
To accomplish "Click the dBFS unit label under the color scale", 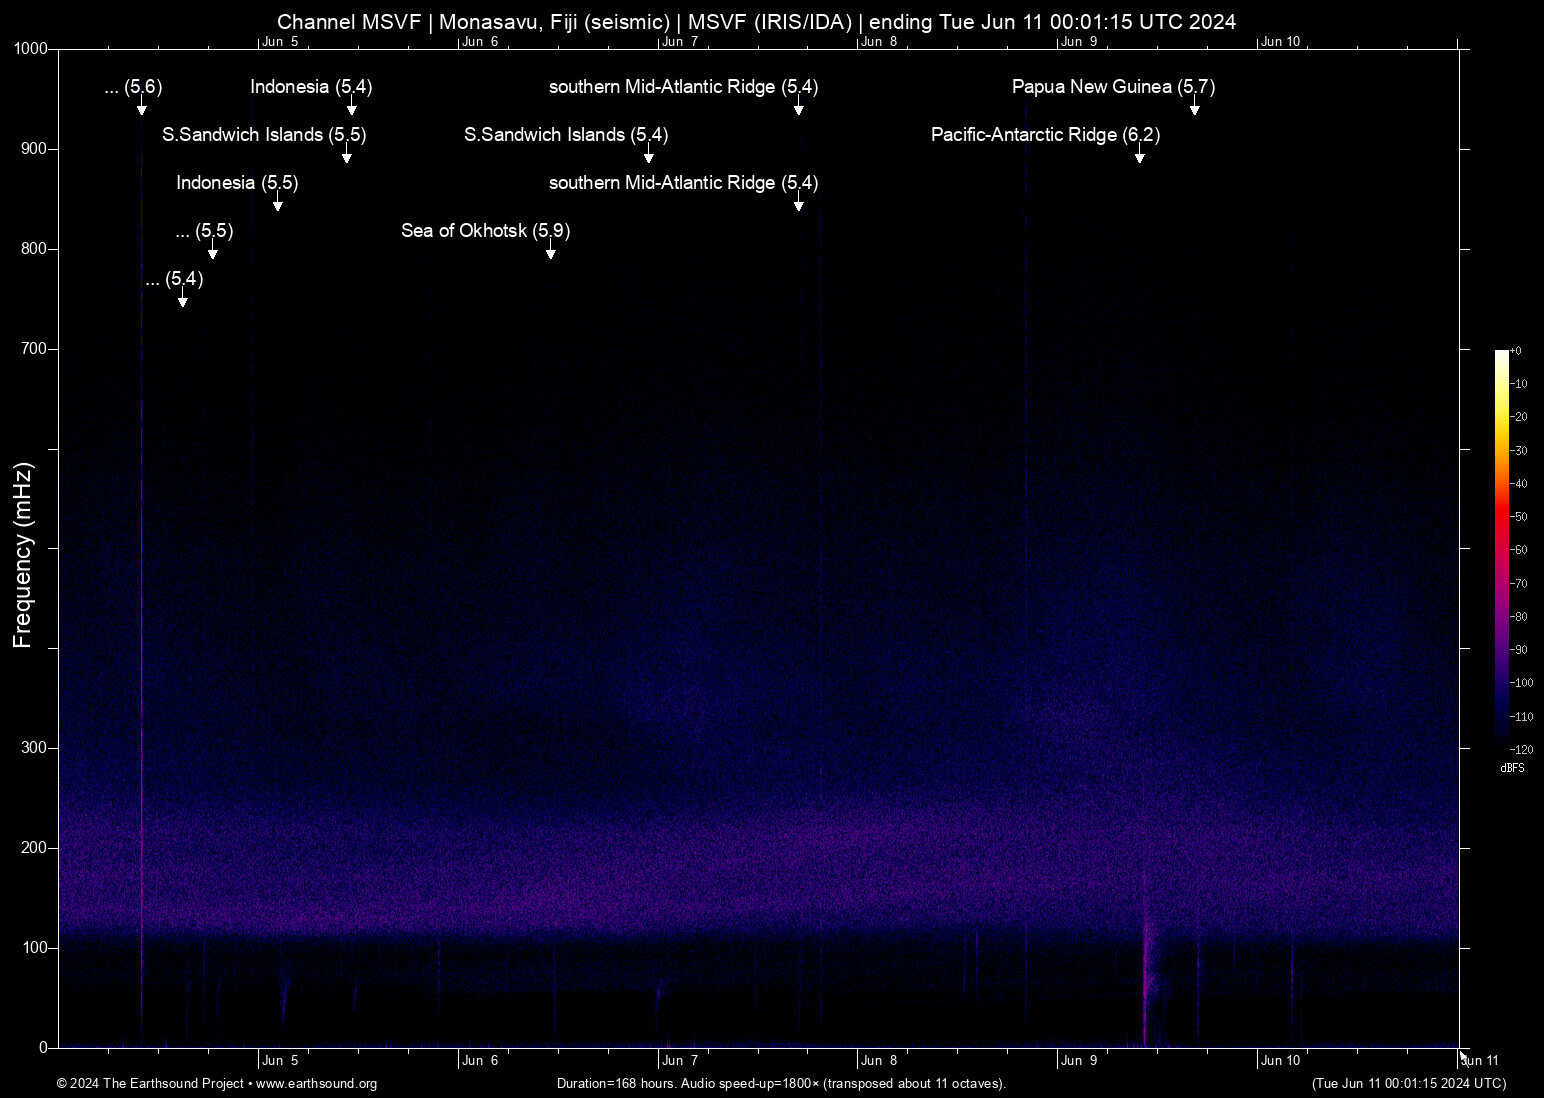I will click(1512, 768).
